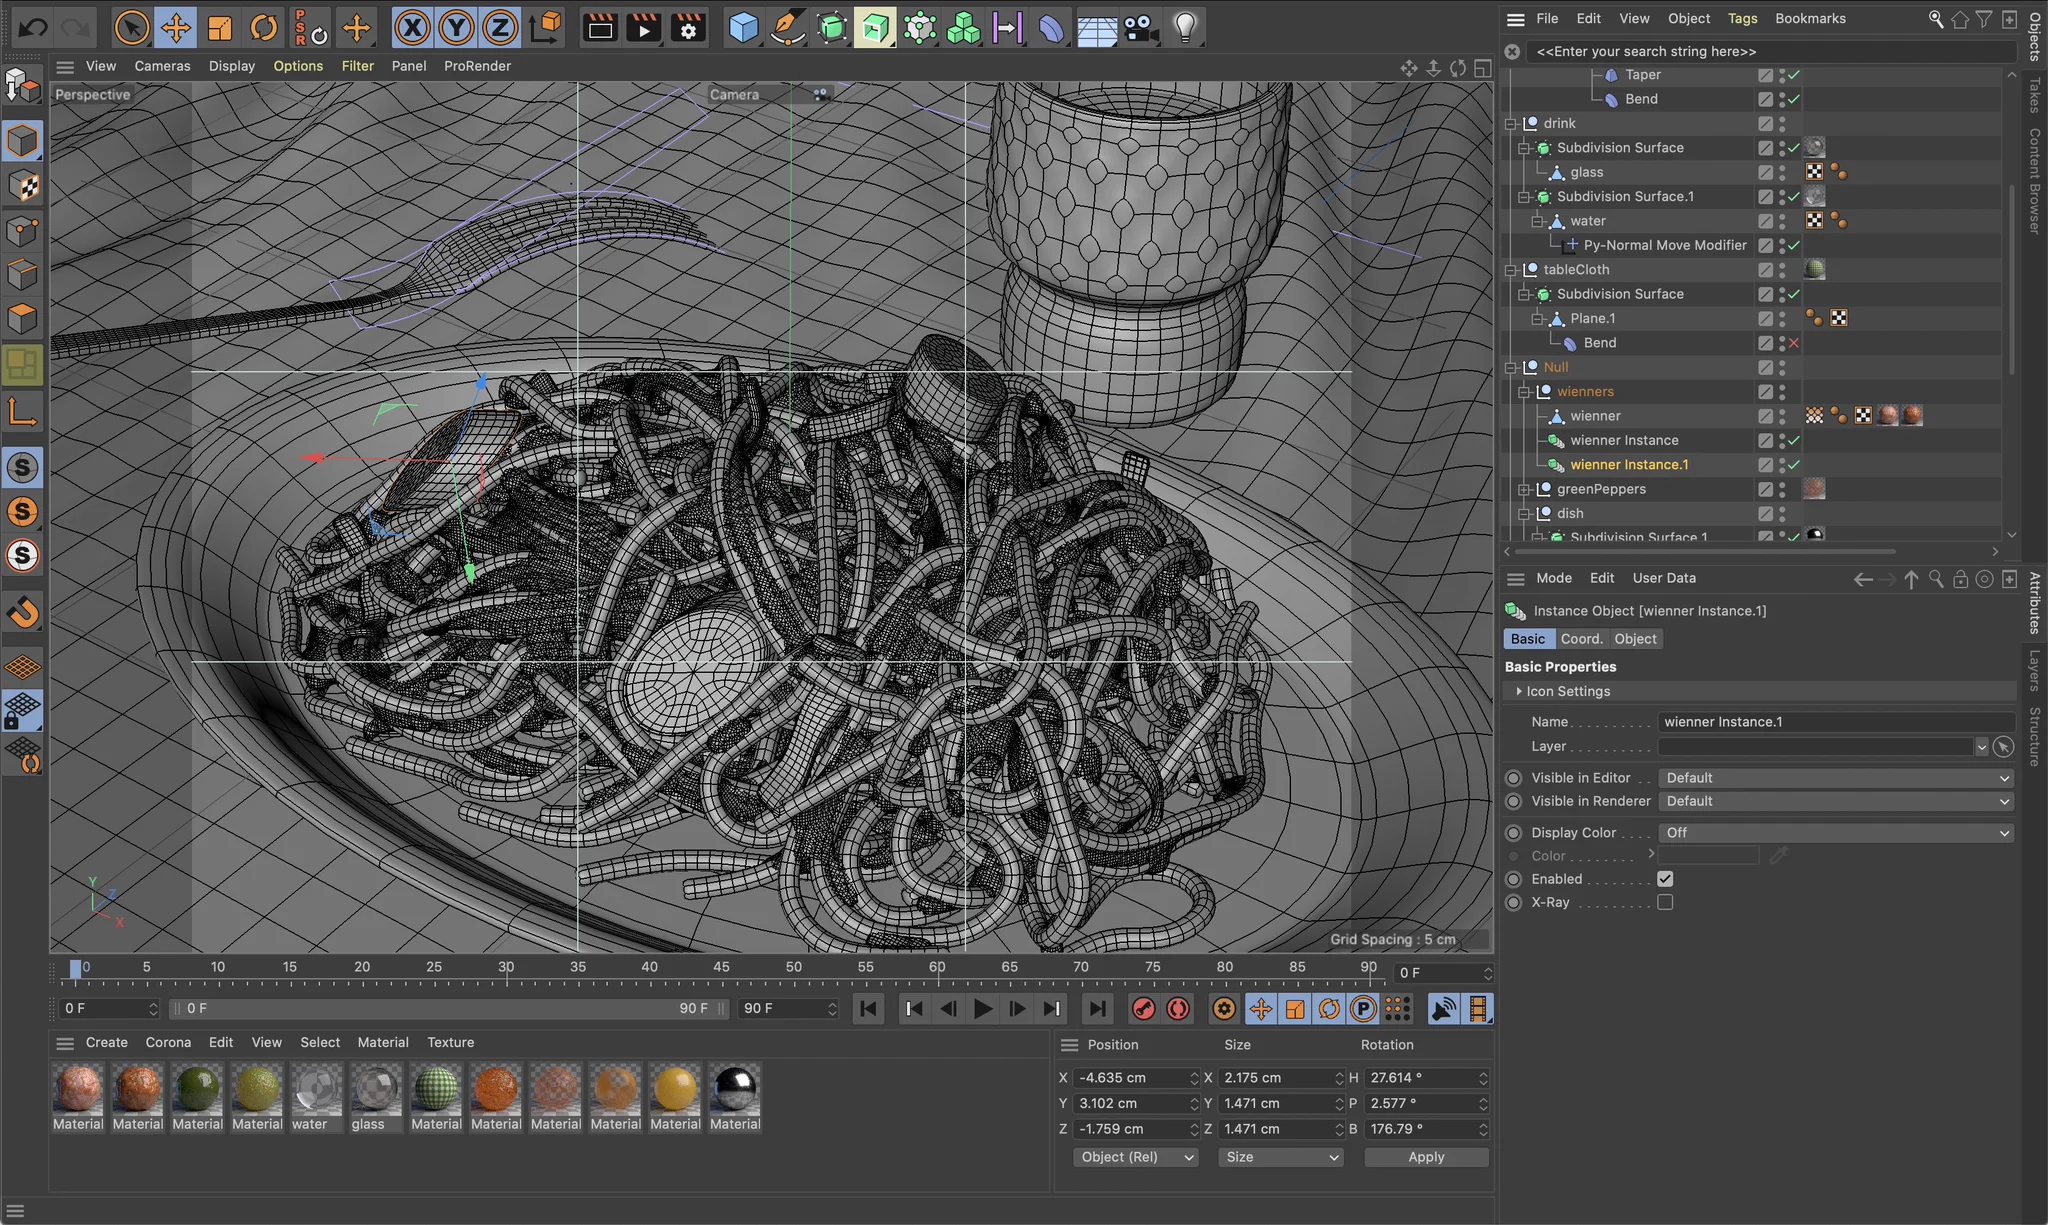Screen dimensions: 2048x1225
Task: Play the animation forwards
Action: pos(983,1009)
